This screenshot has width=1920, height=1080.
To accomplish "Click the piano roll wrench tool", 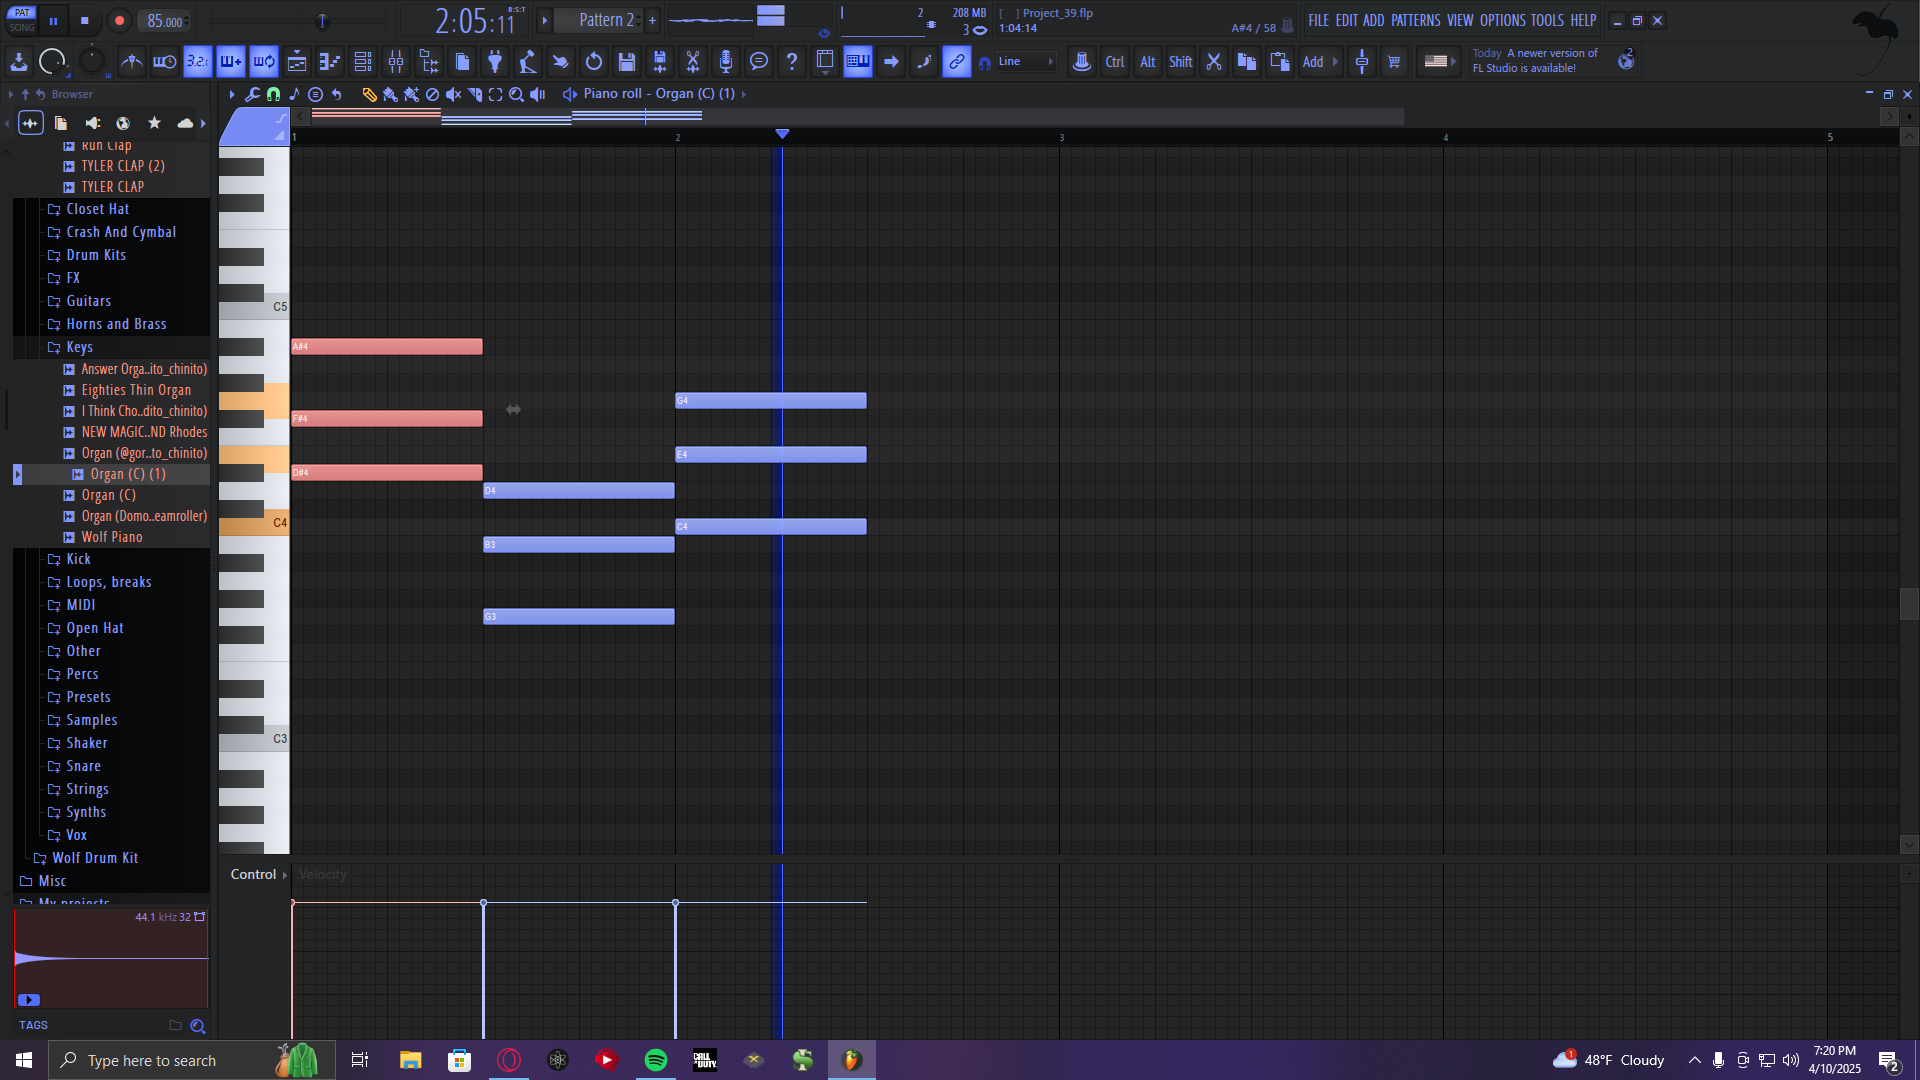I will pyautogui.click(x=252, y=94).
